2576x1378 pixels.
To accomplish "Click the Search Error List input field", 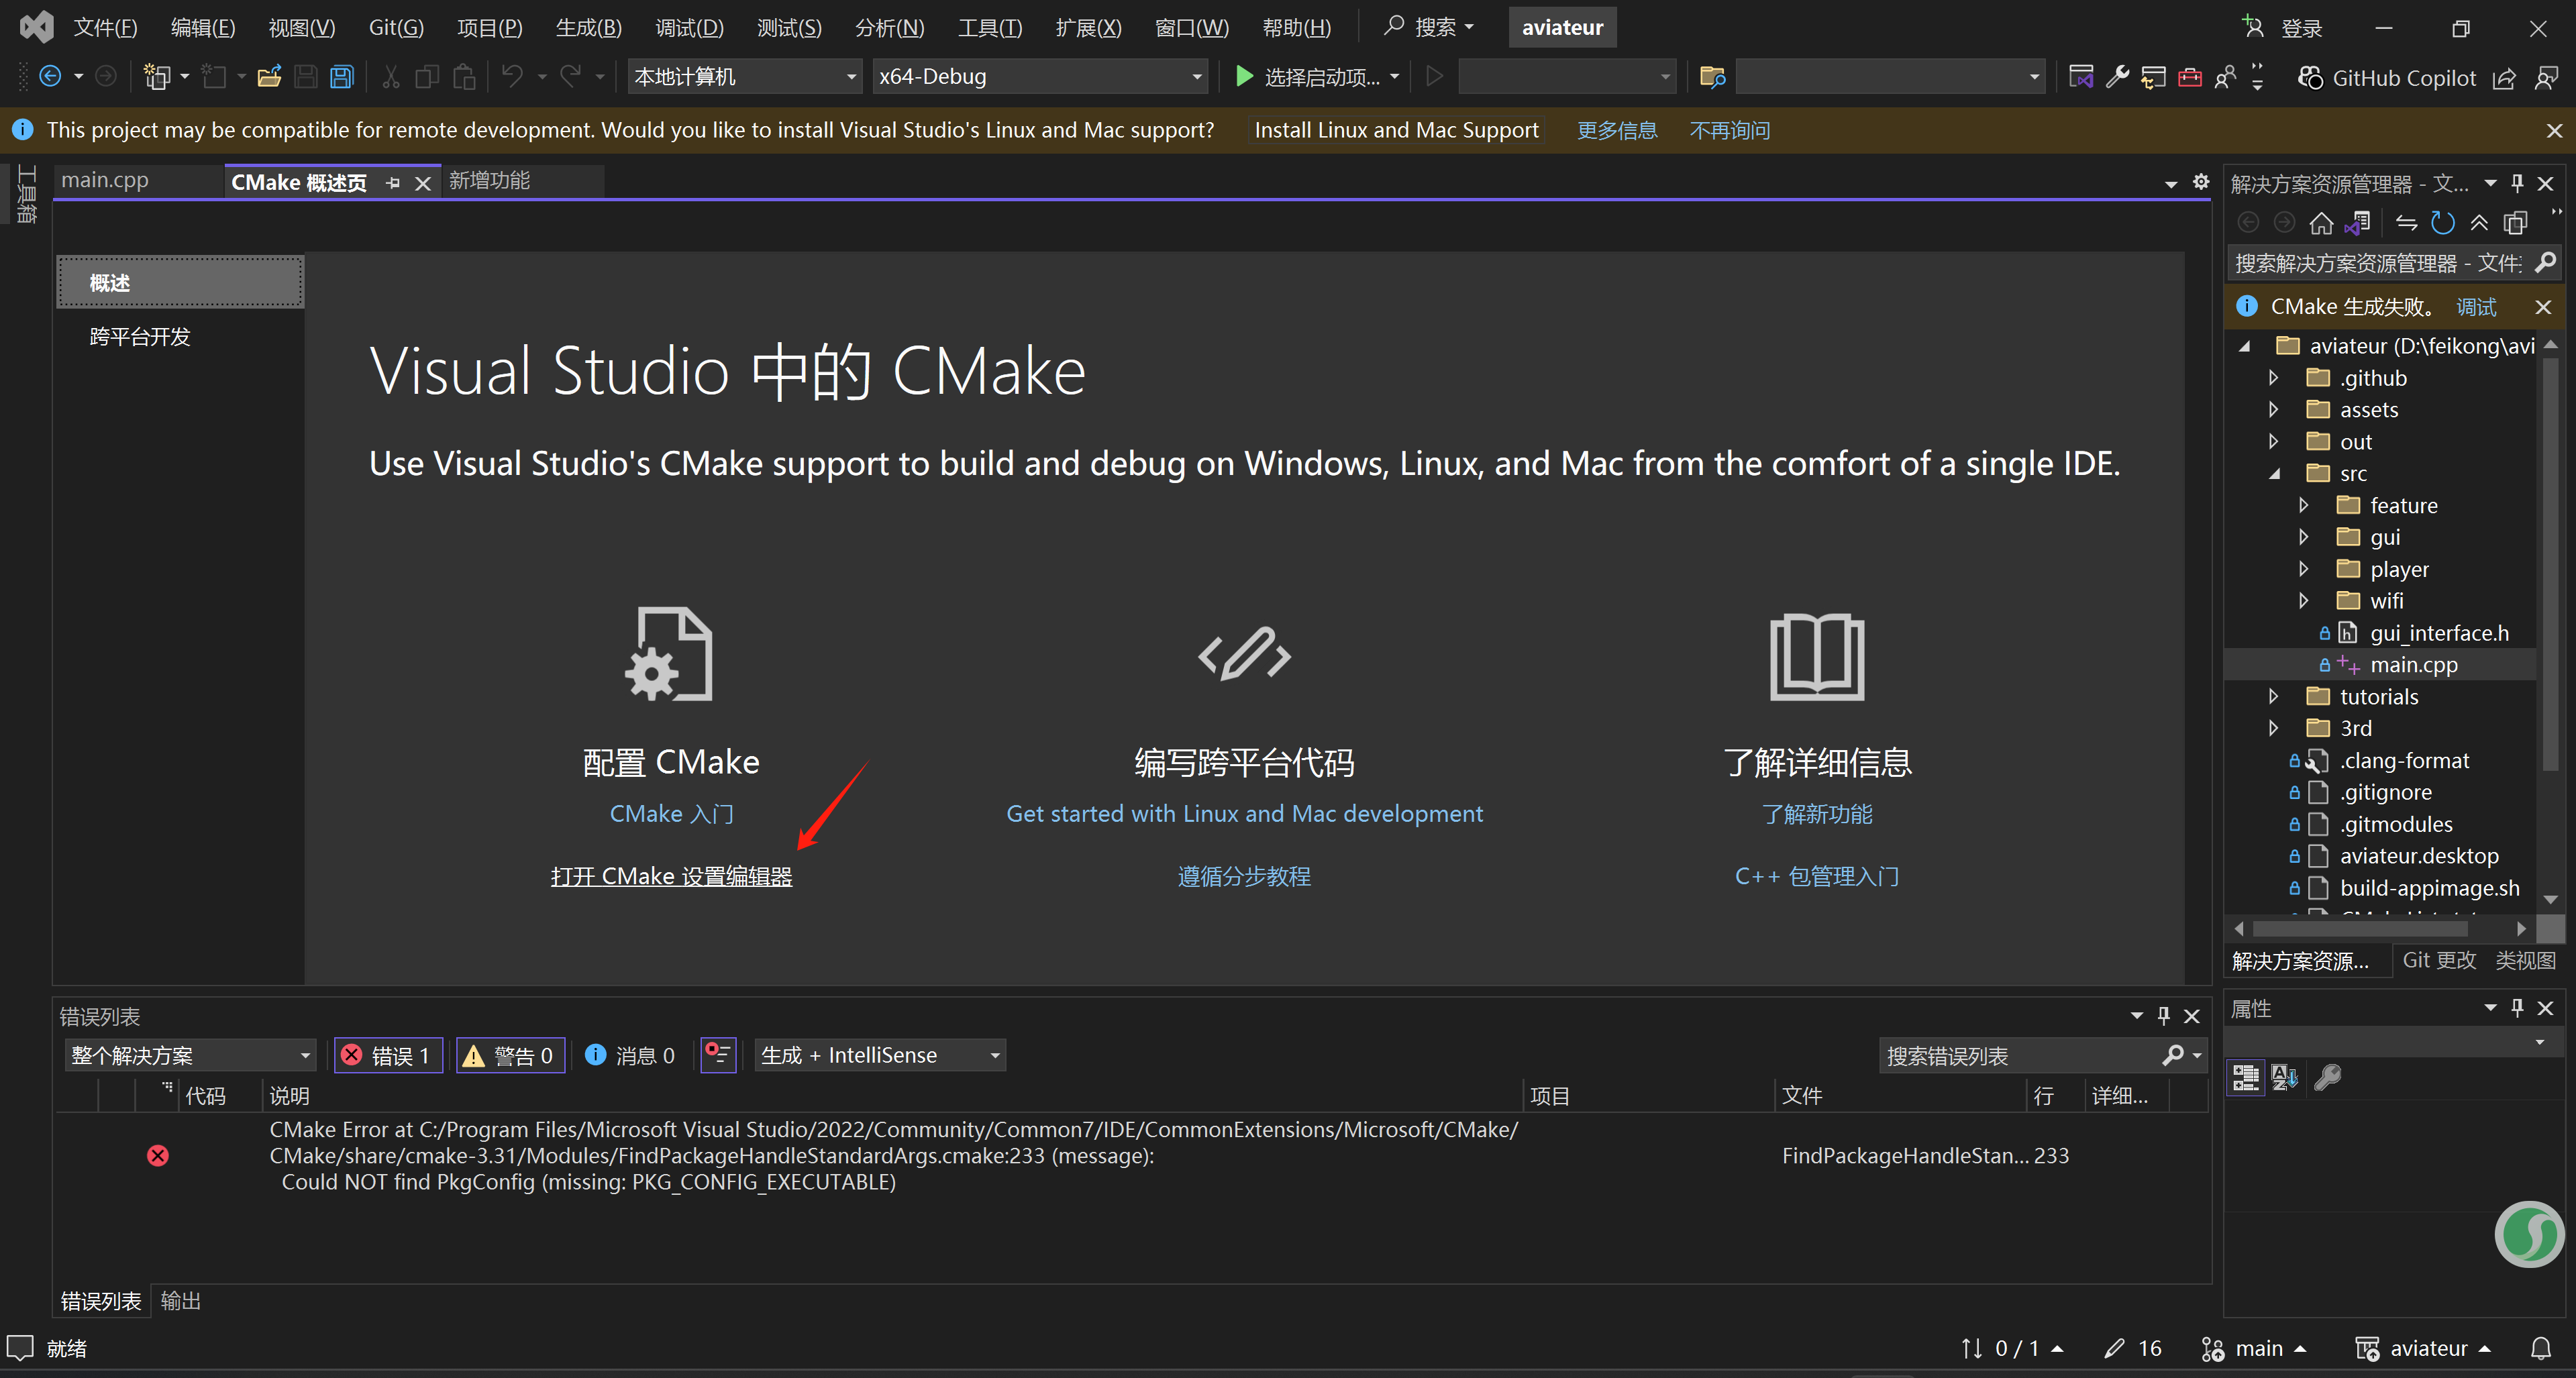I will [x=2018, y=1056].
